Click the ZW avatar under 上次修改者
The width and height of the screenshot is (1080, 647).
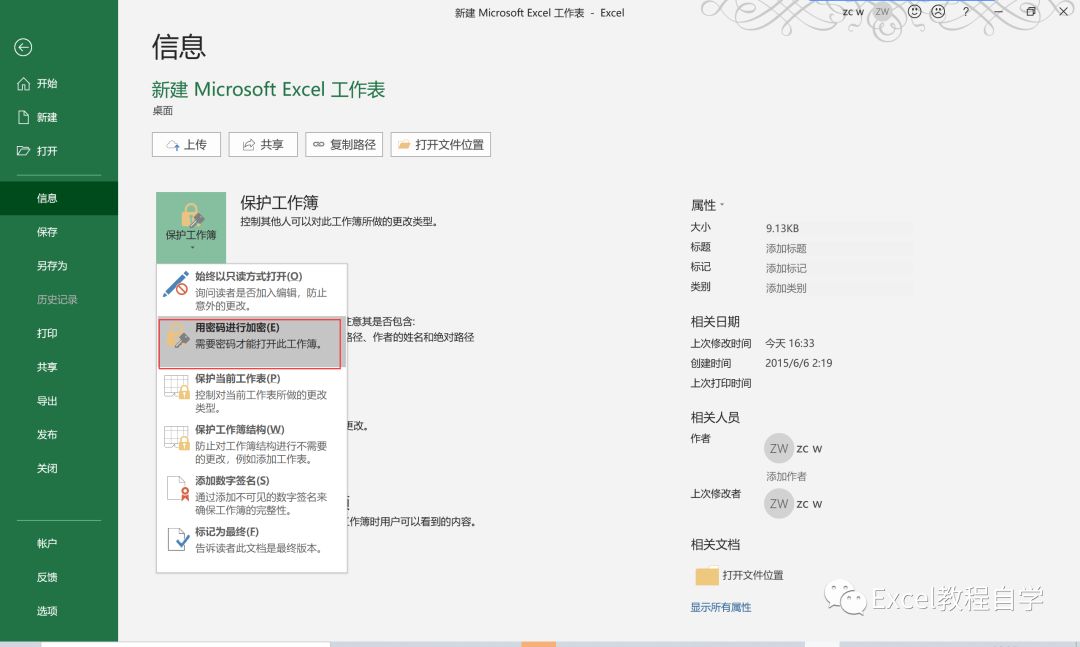(779, 504)
